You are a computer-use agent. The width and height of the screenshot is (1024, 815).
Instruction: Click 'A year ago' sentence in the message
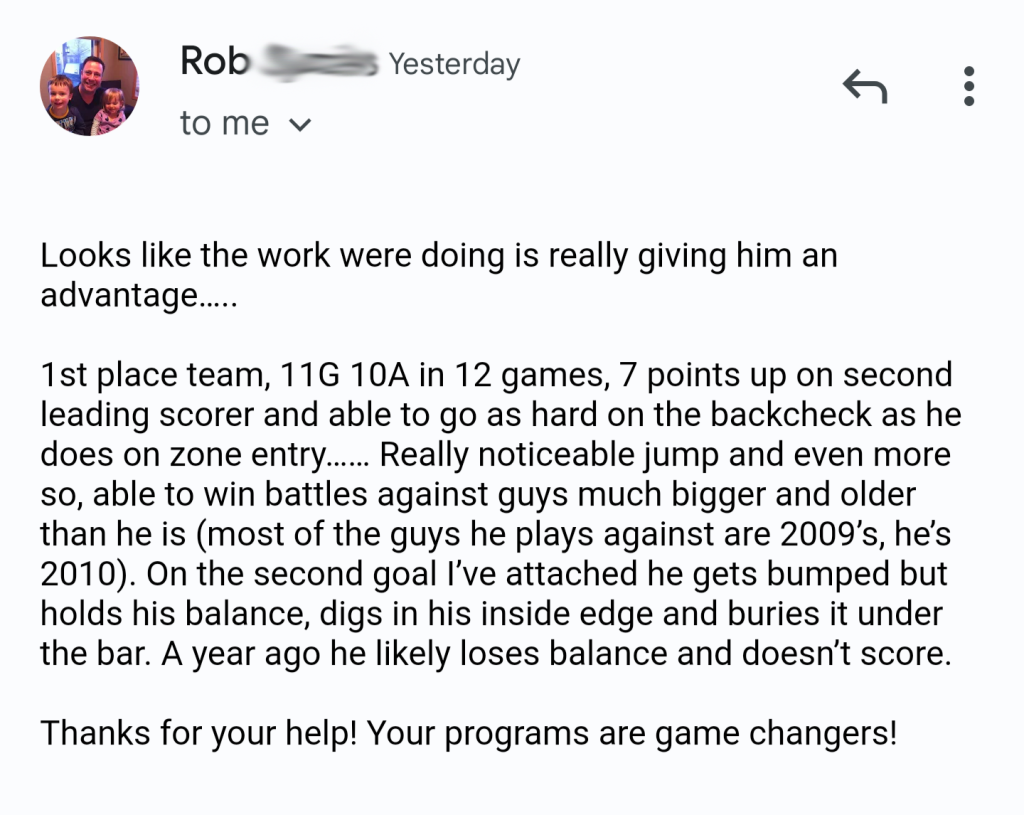(x=240, y=654)
